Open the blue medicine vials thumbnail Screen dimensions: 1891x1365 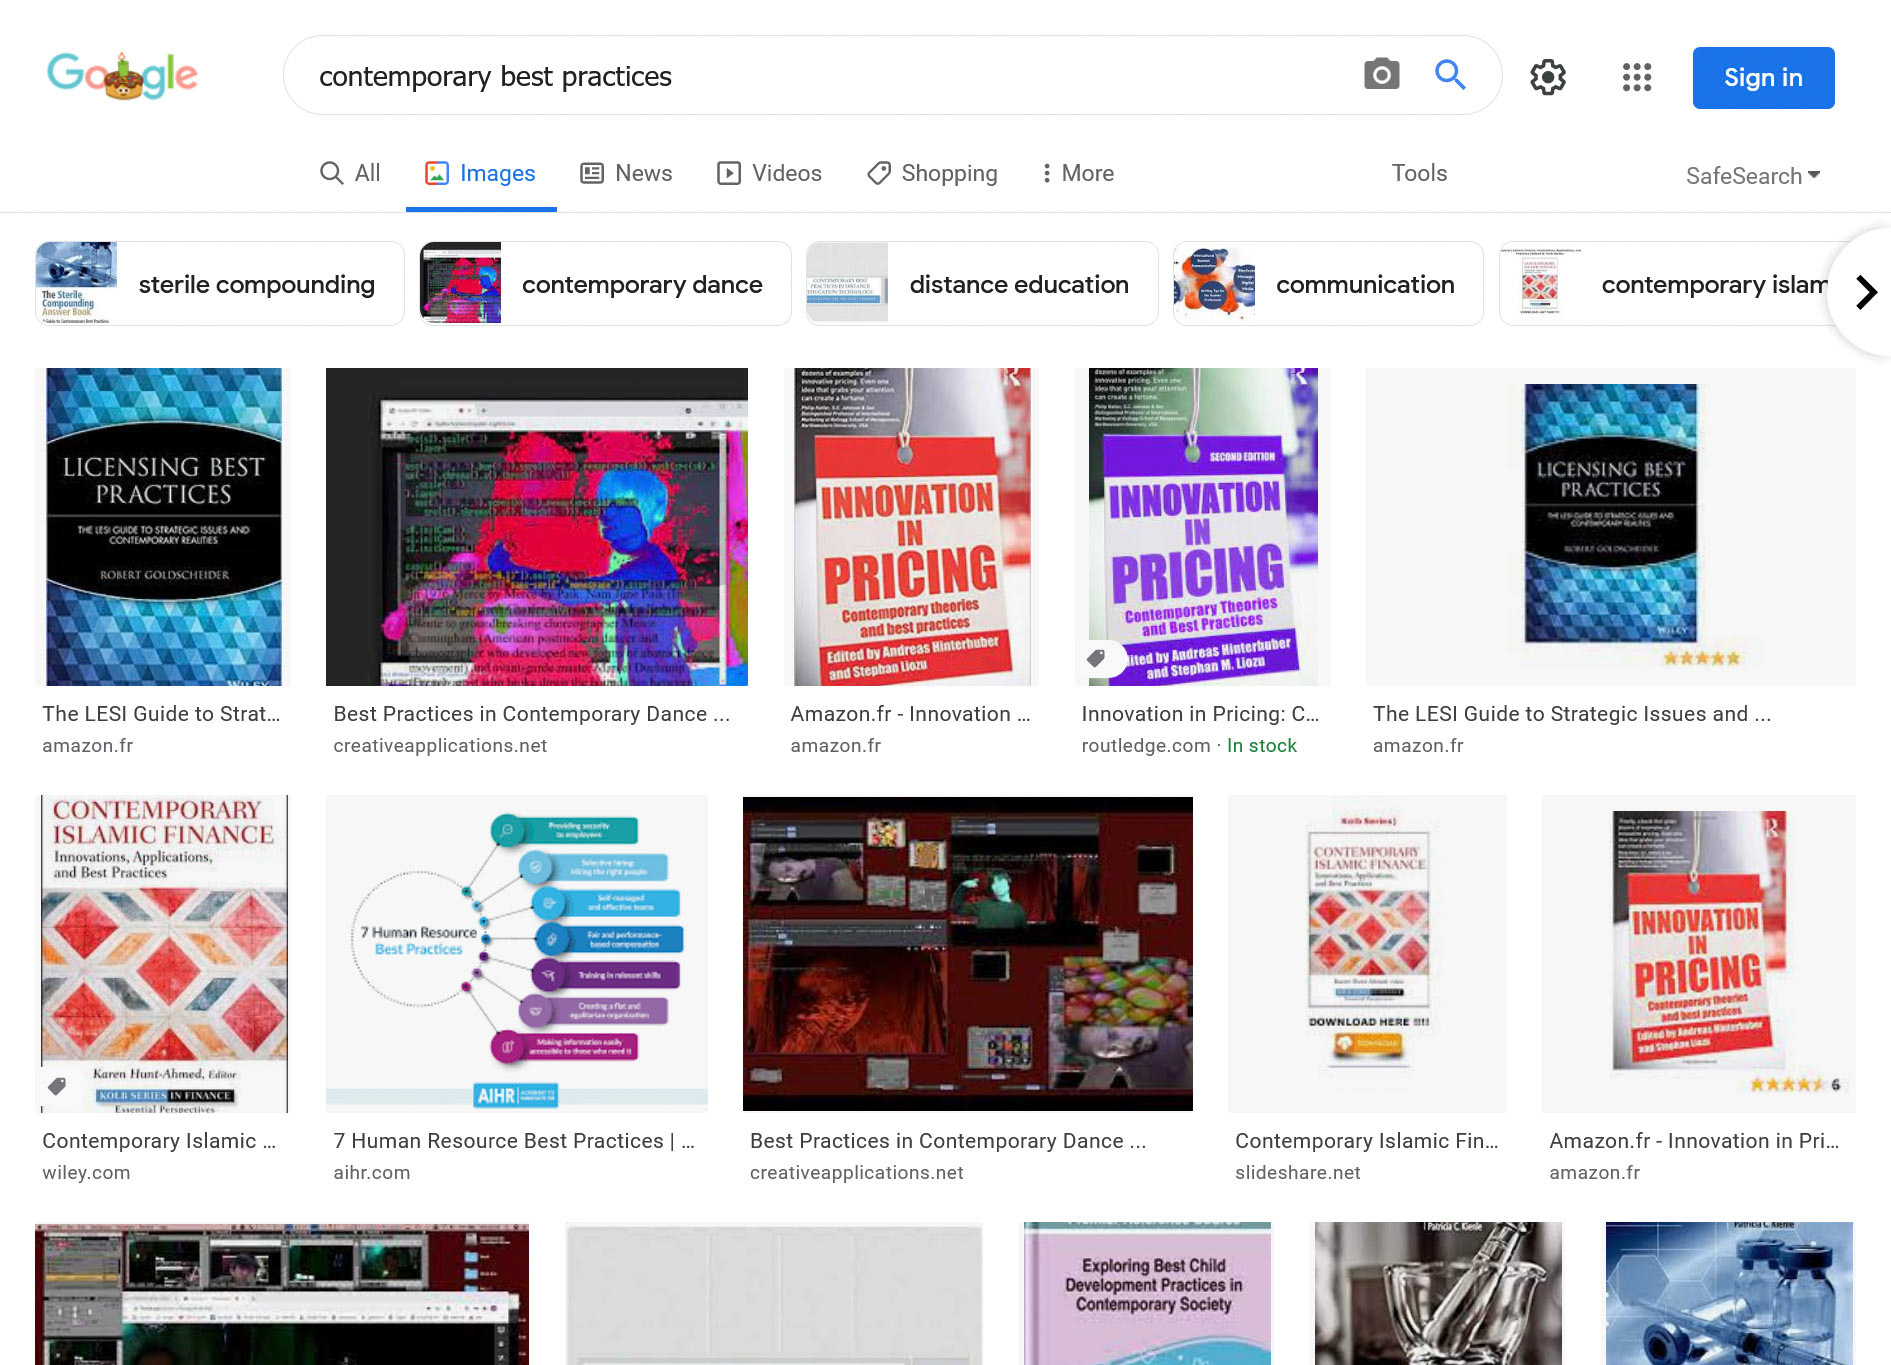[x=1730, y=1293]
